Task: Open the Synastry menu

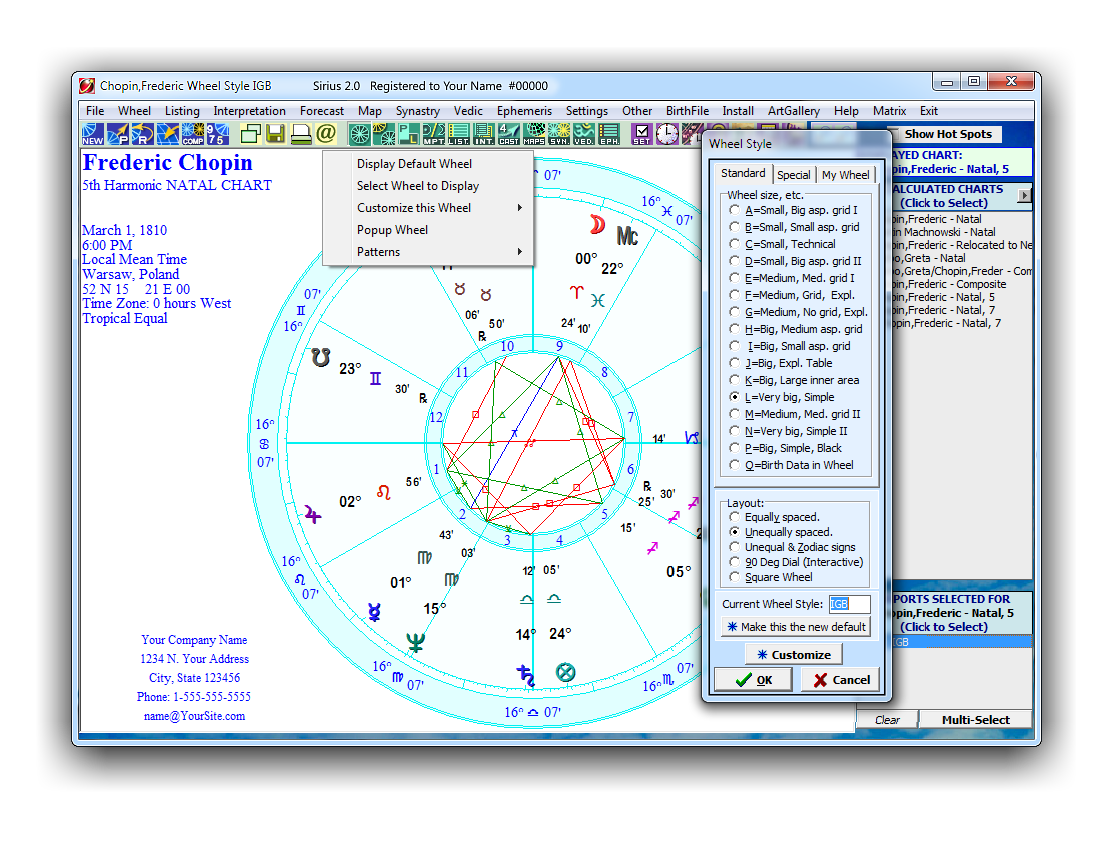Action: click(418, 111)
